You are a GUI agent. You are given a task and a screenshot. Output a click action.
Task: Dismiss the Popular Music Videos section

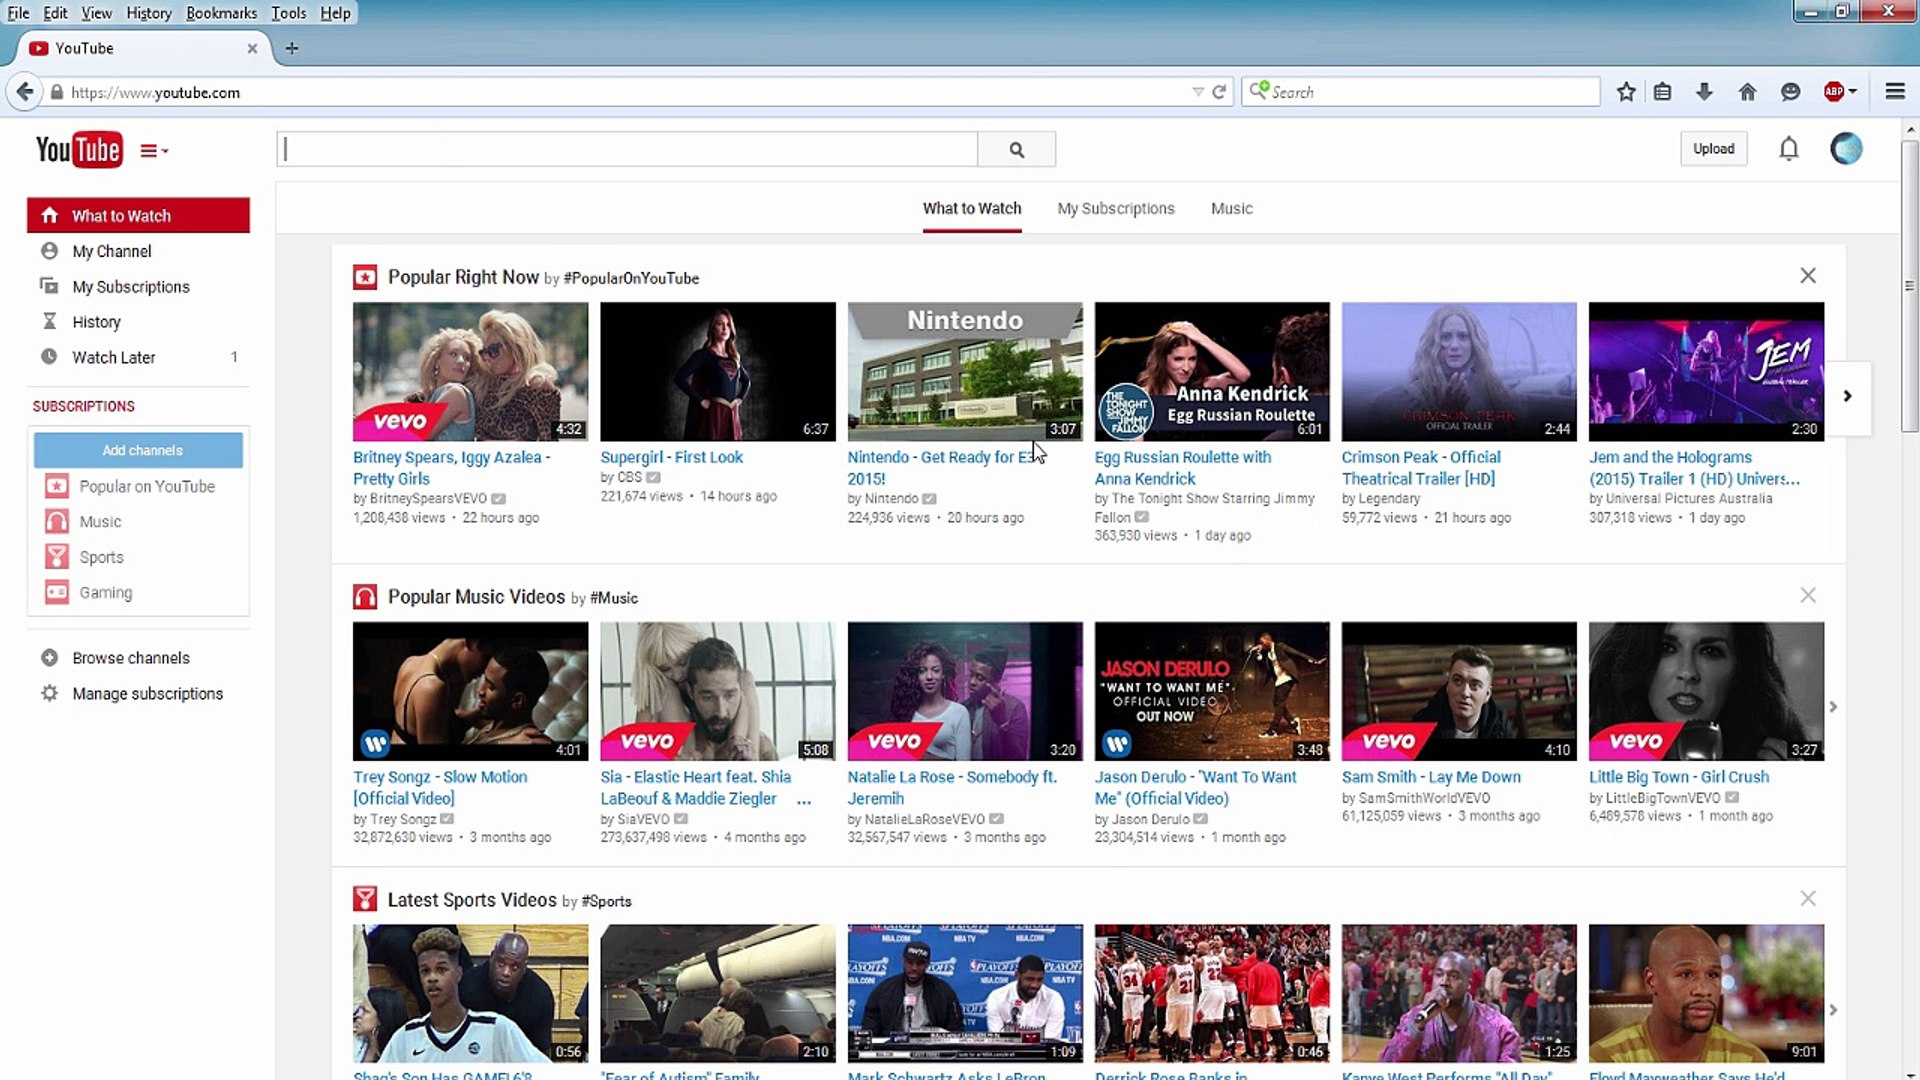coord(1807,595)
